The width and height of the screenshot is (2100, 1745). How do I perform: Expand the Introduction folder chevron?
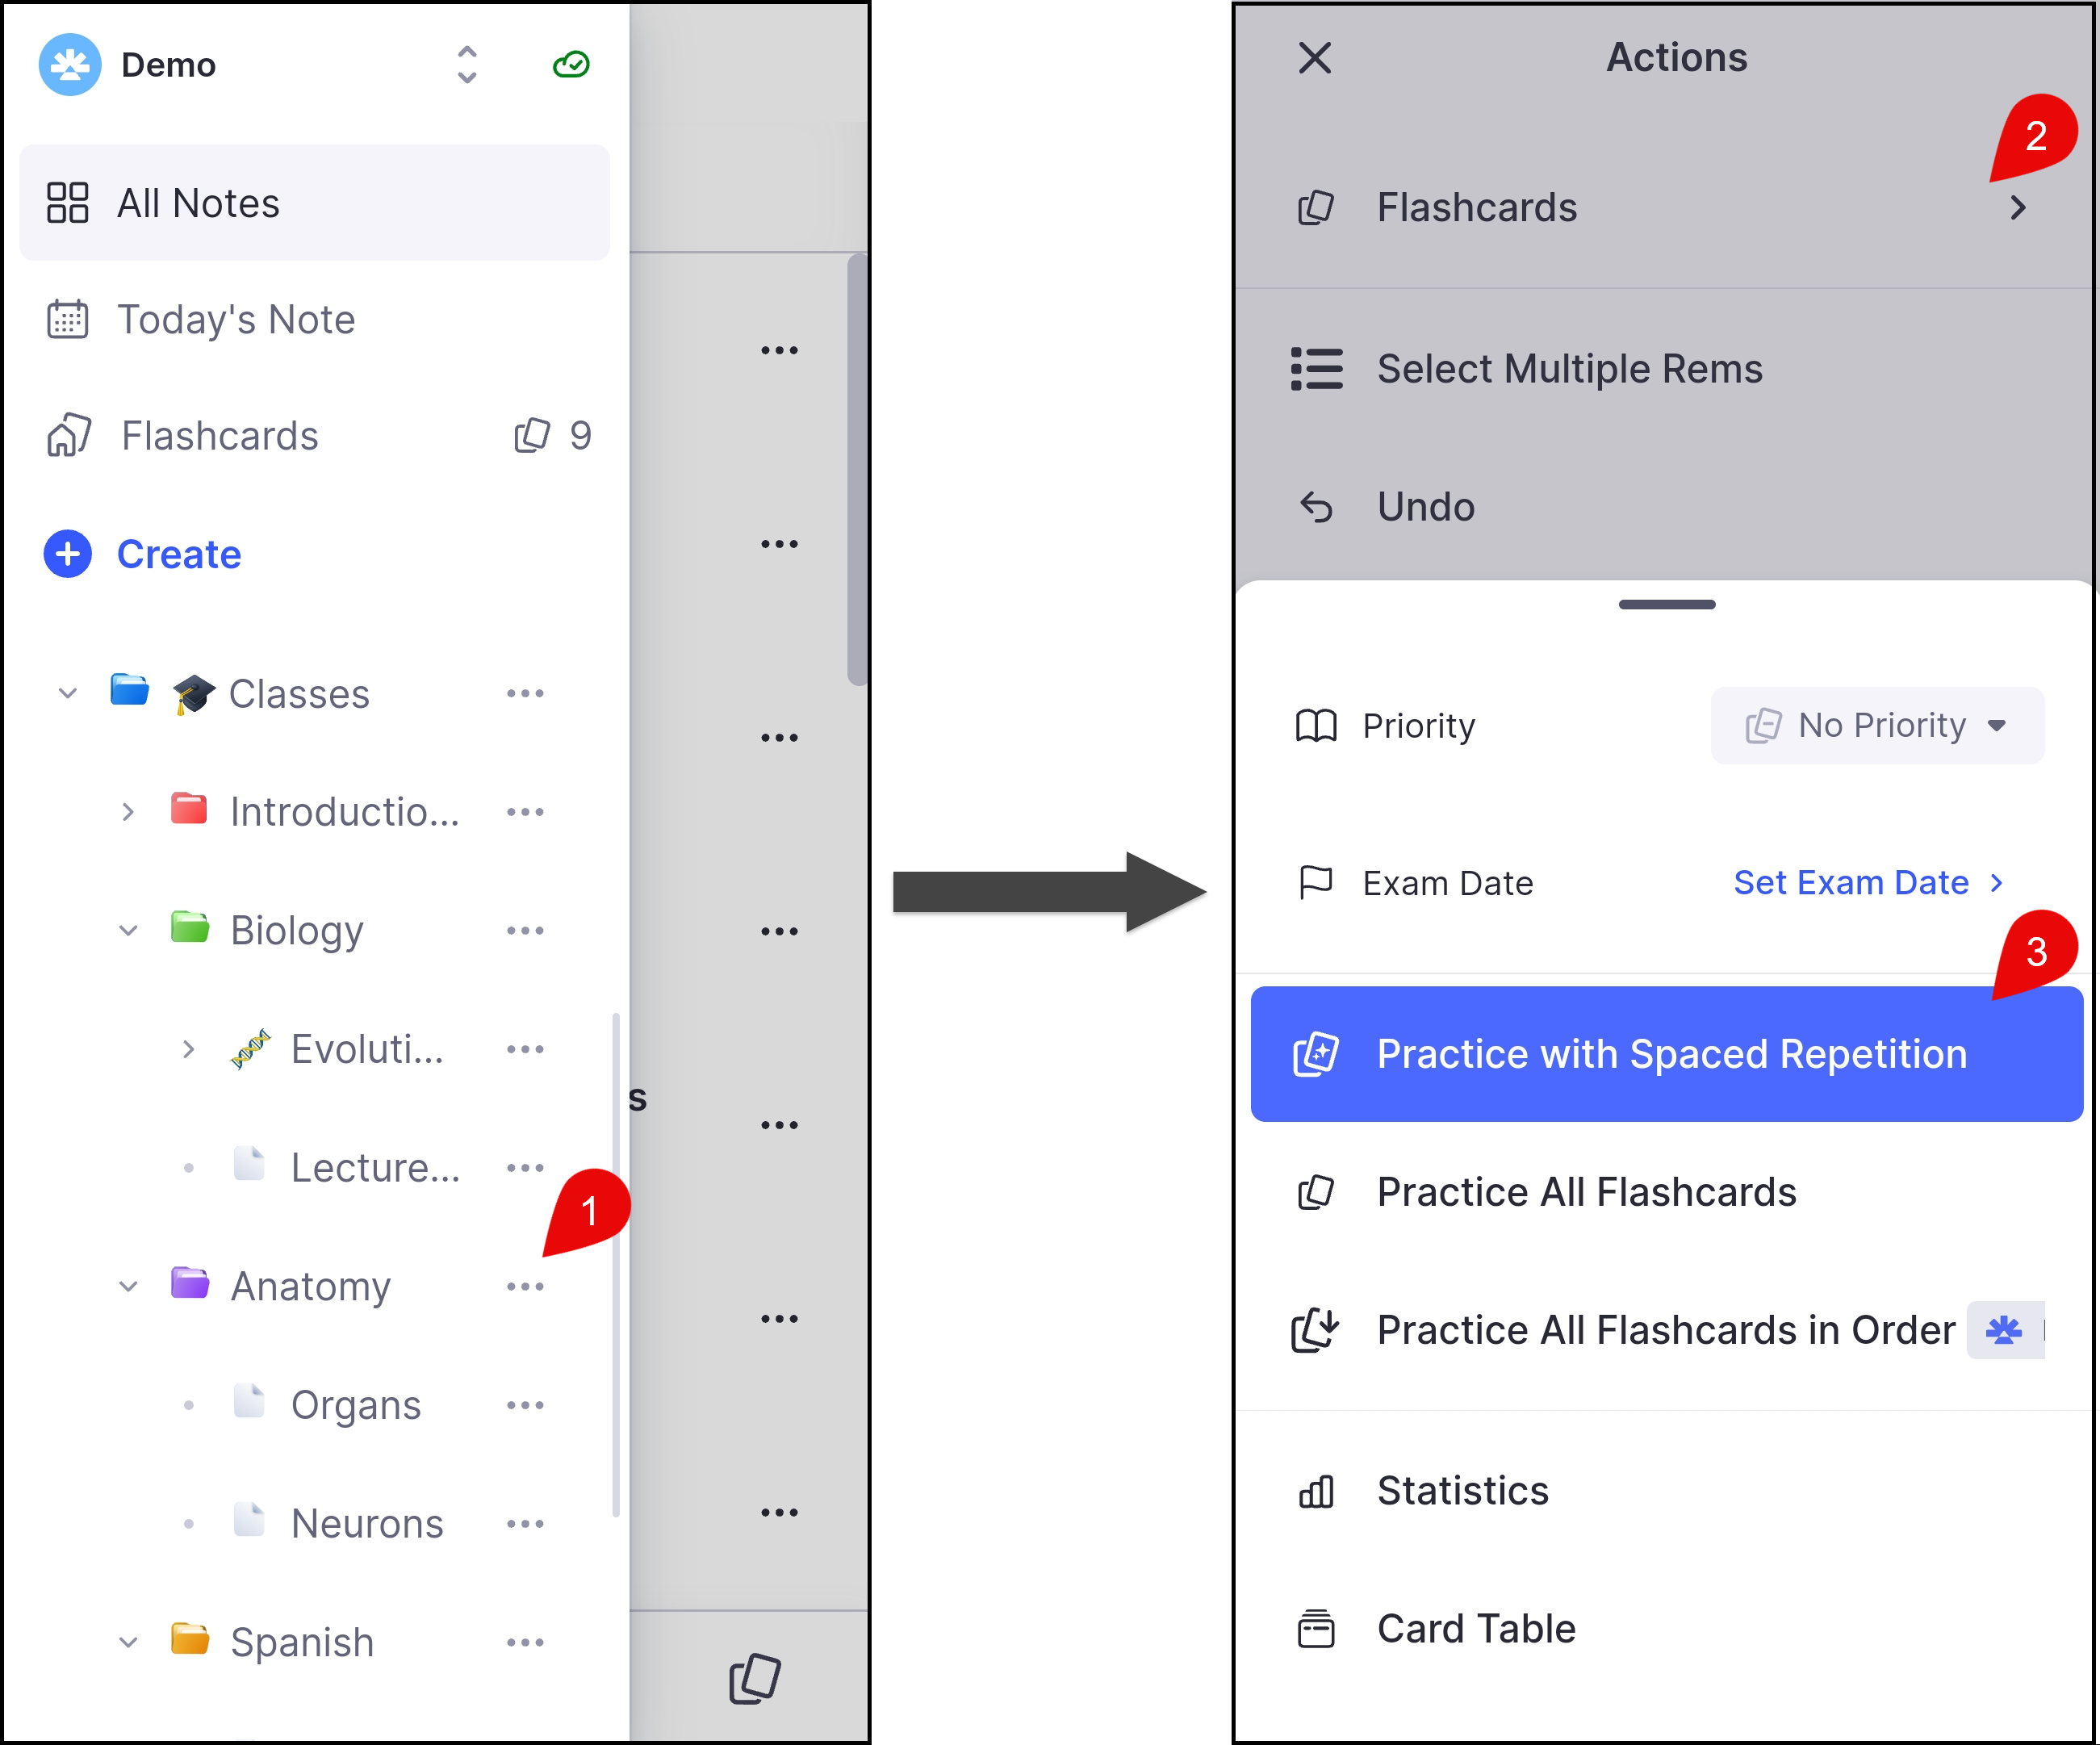tap(128, 812)
